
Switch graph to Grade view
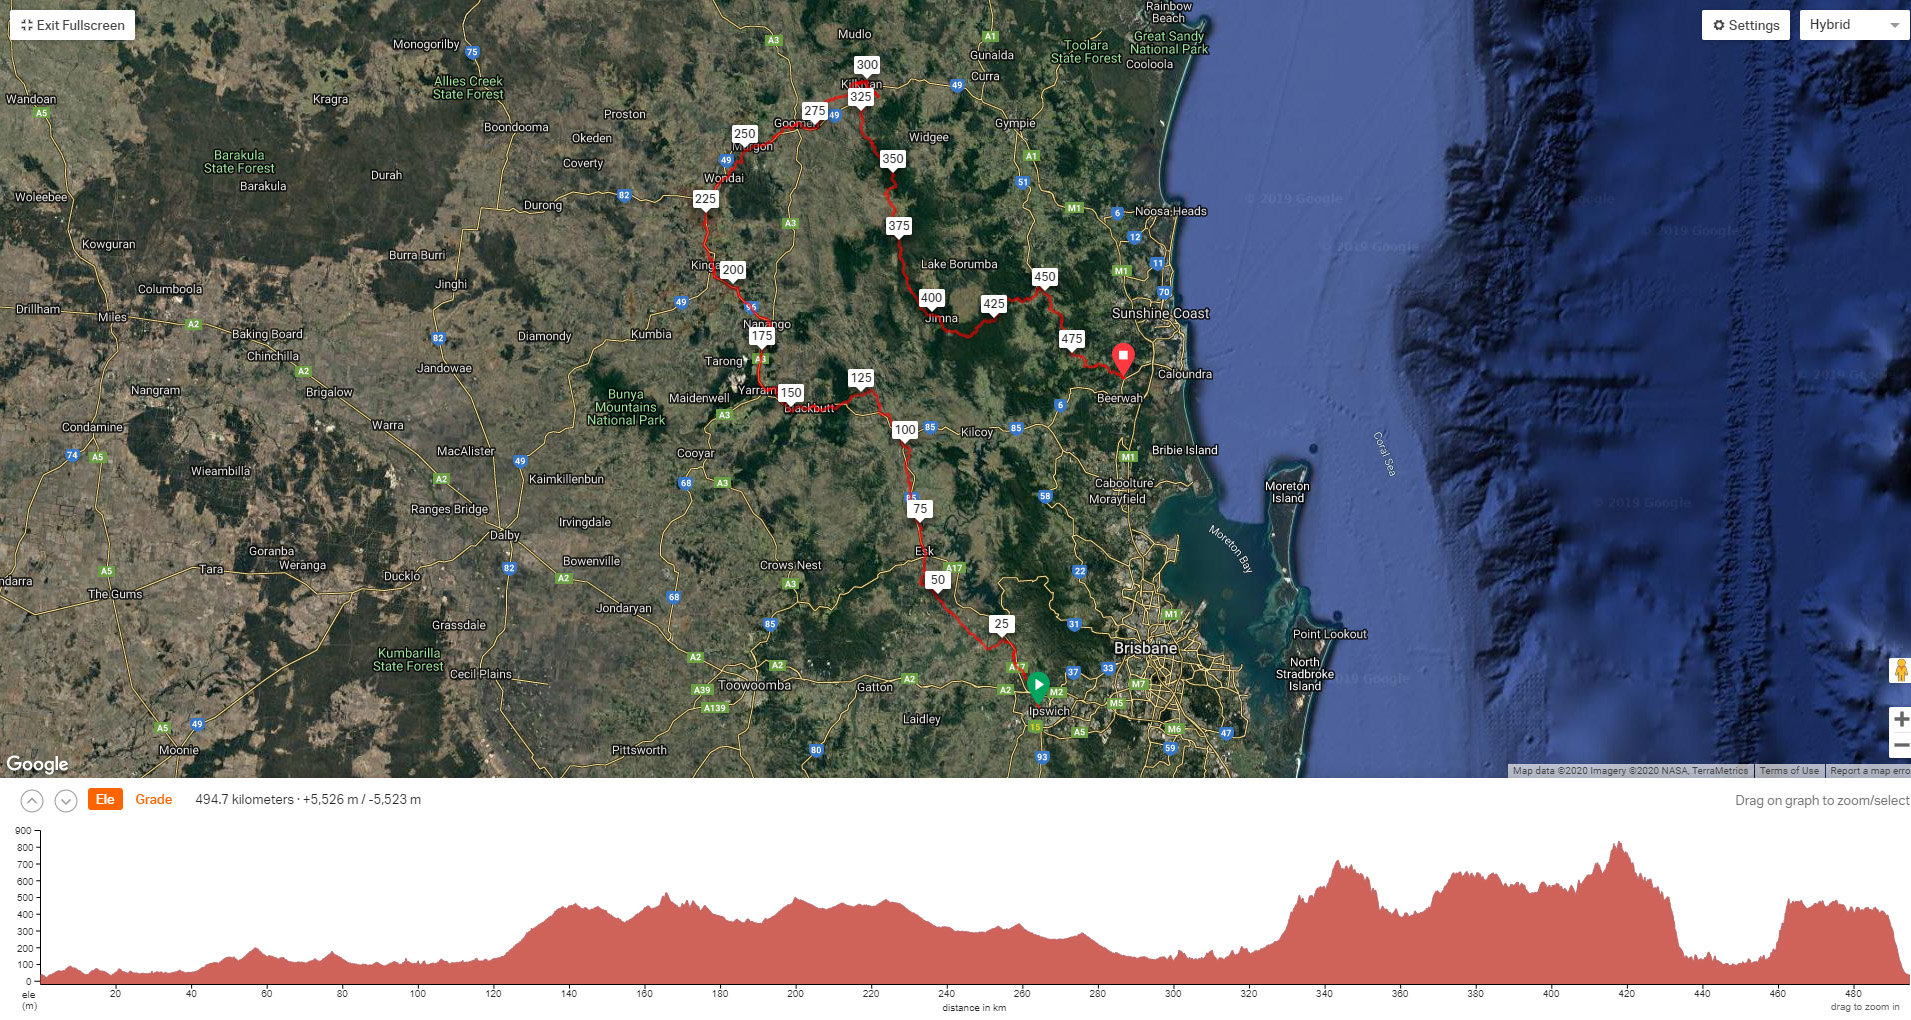coord(154,799)
